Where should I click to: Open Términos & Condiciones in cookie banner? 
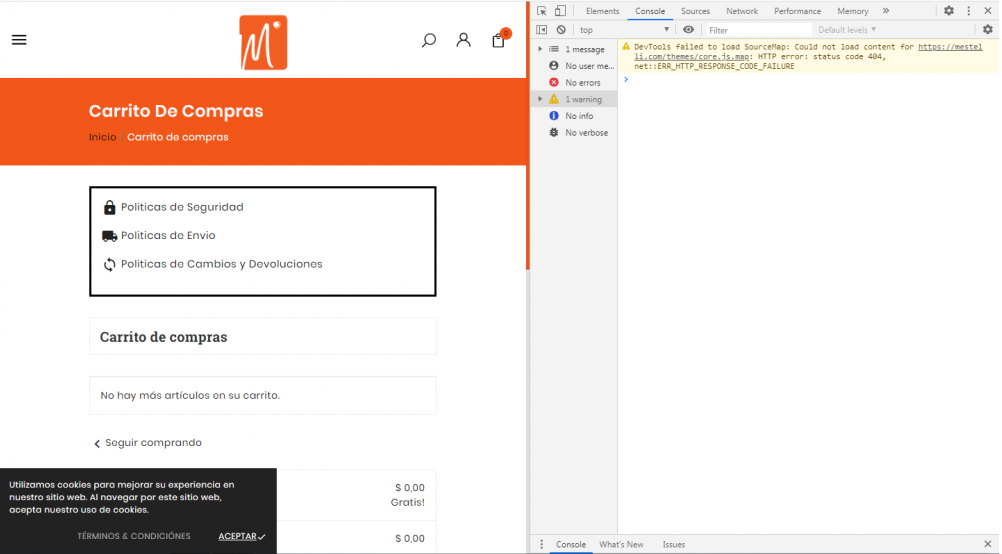(x=134, y=536)
